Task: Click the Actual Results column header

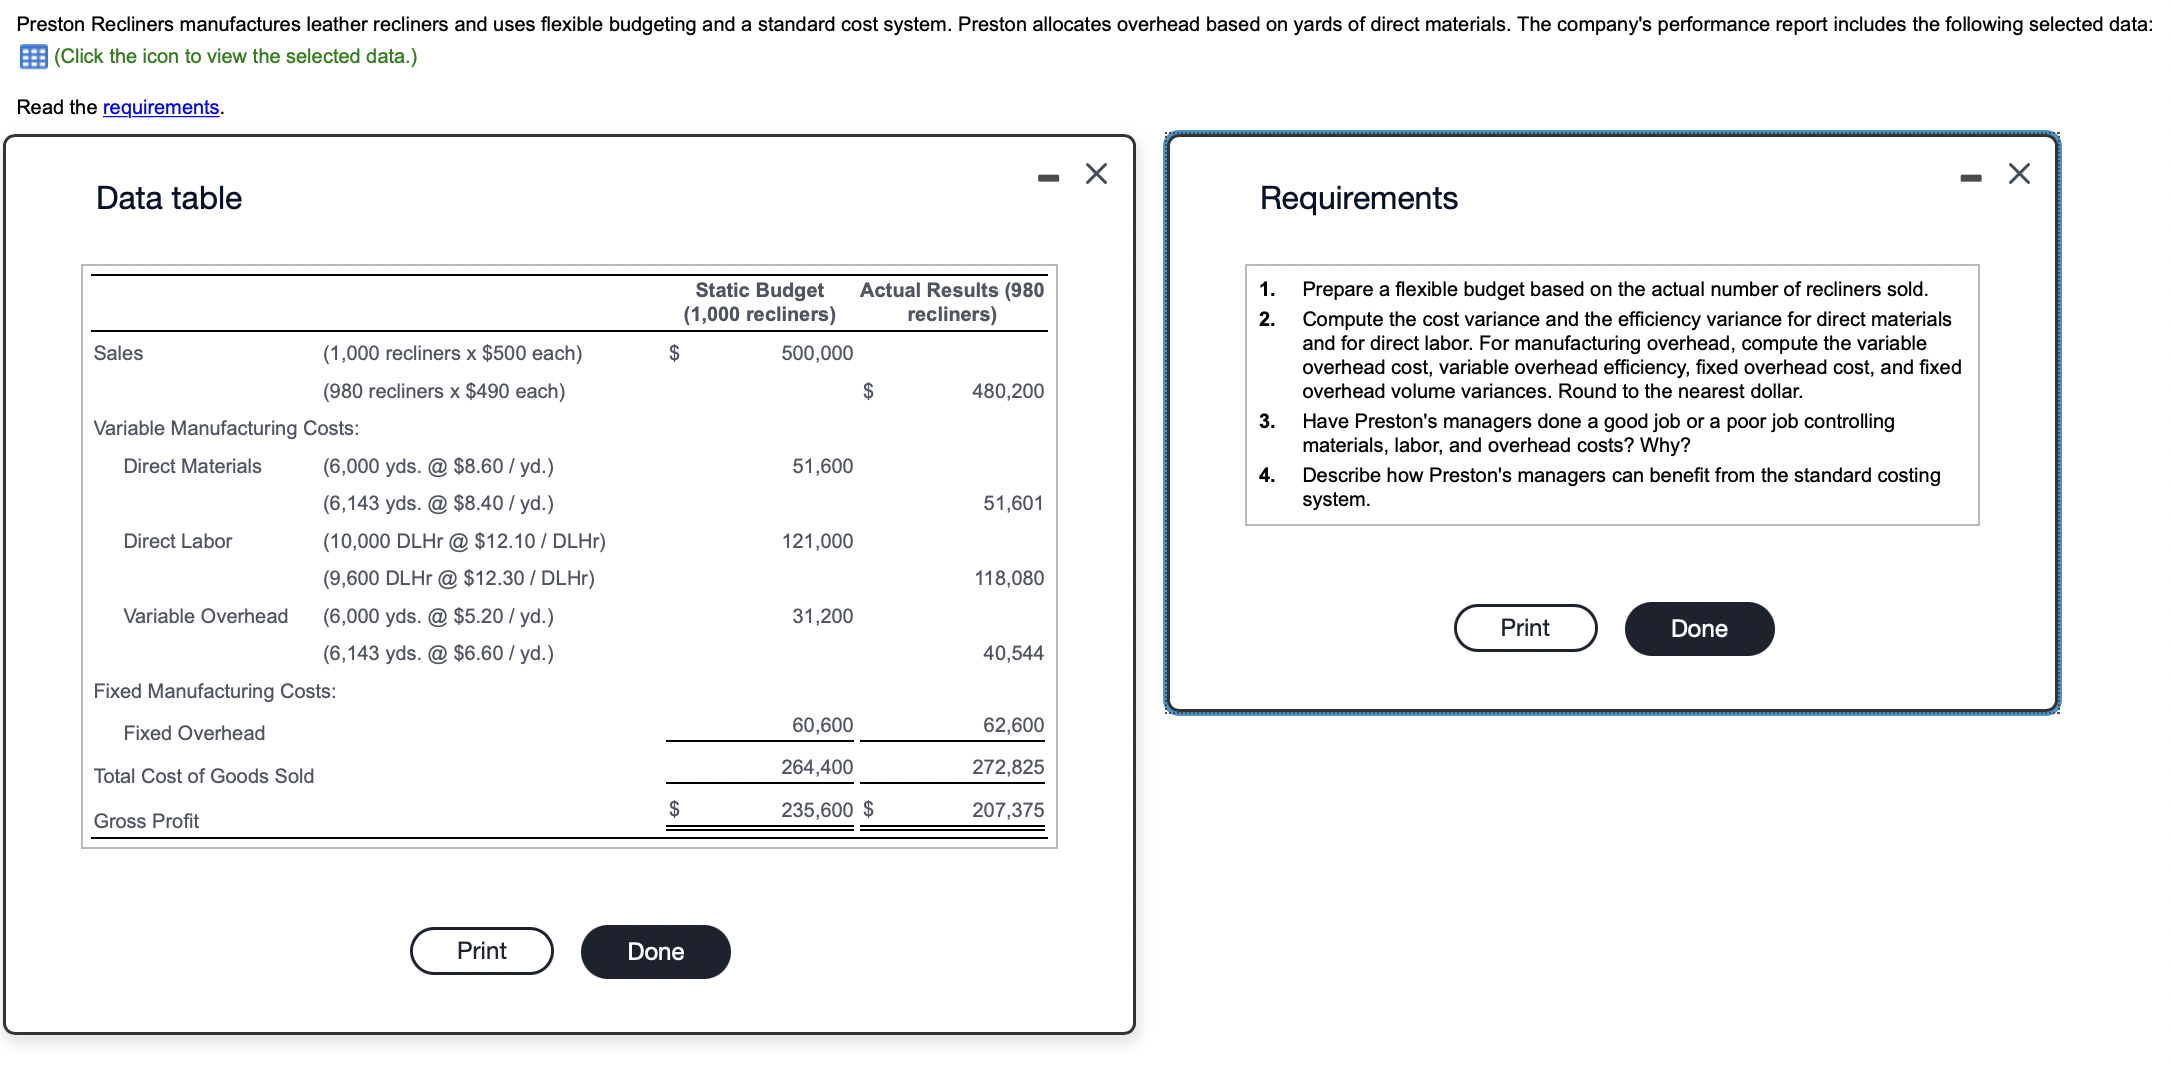Action: click(x=951, y=301)
